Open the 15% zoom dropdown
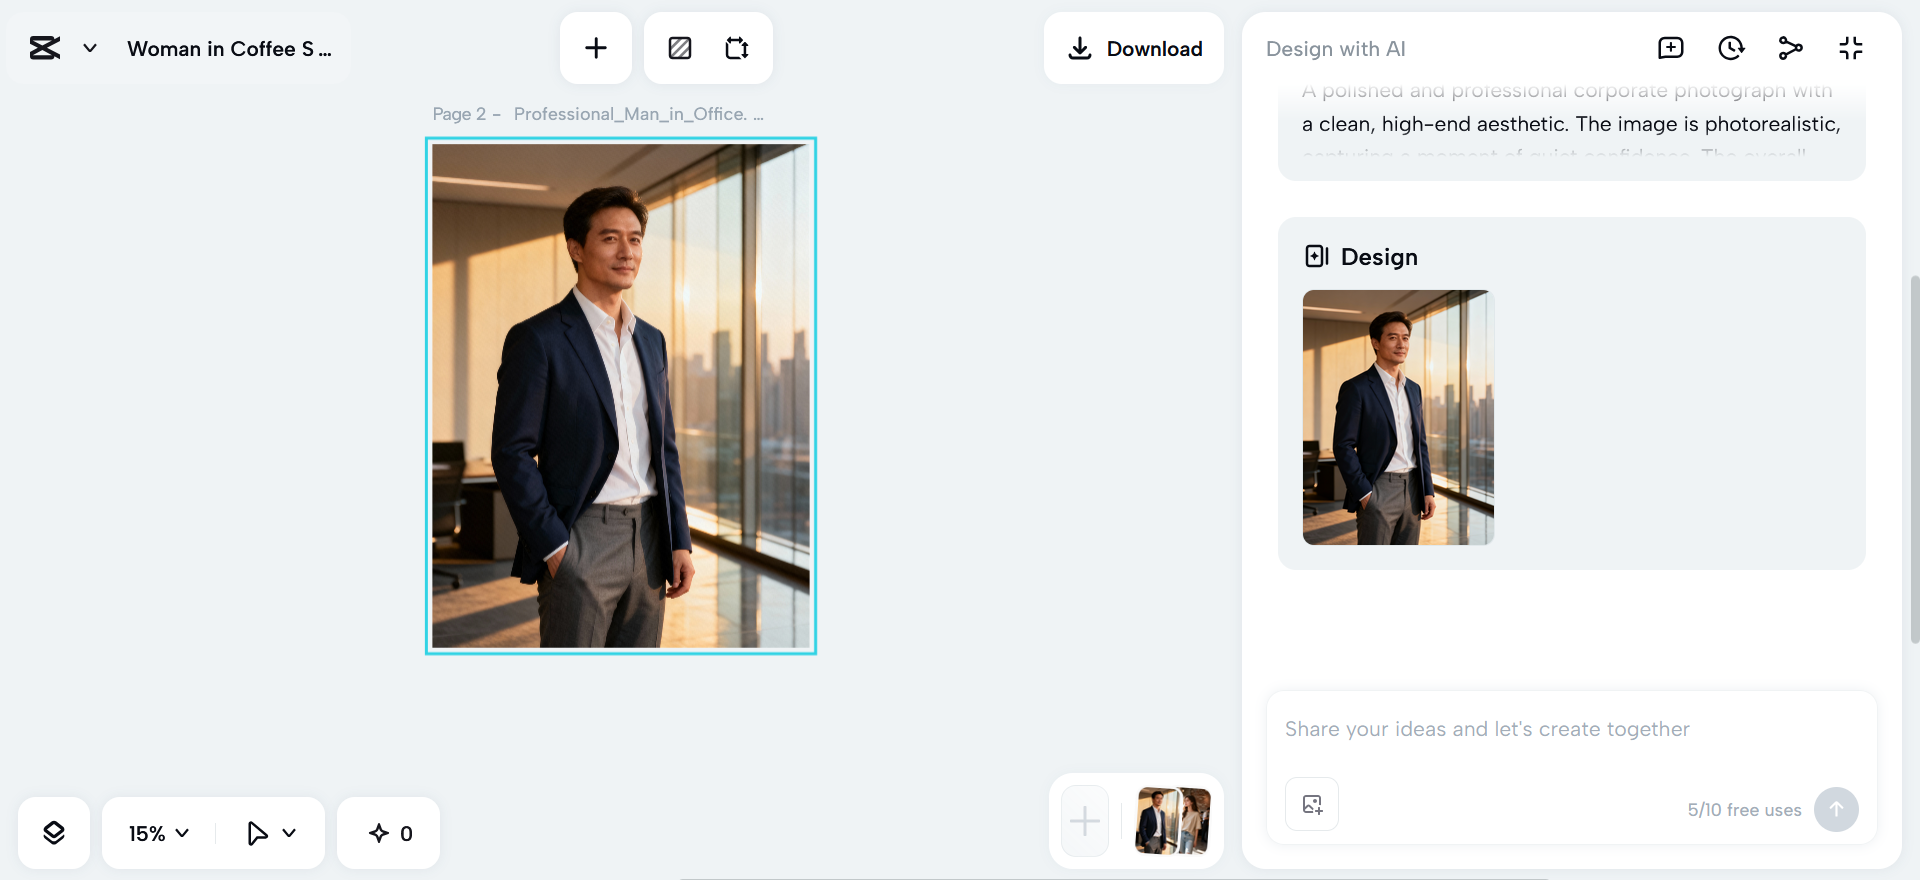This screenshot has width=1920, height=880. click(x=158, y=833)
